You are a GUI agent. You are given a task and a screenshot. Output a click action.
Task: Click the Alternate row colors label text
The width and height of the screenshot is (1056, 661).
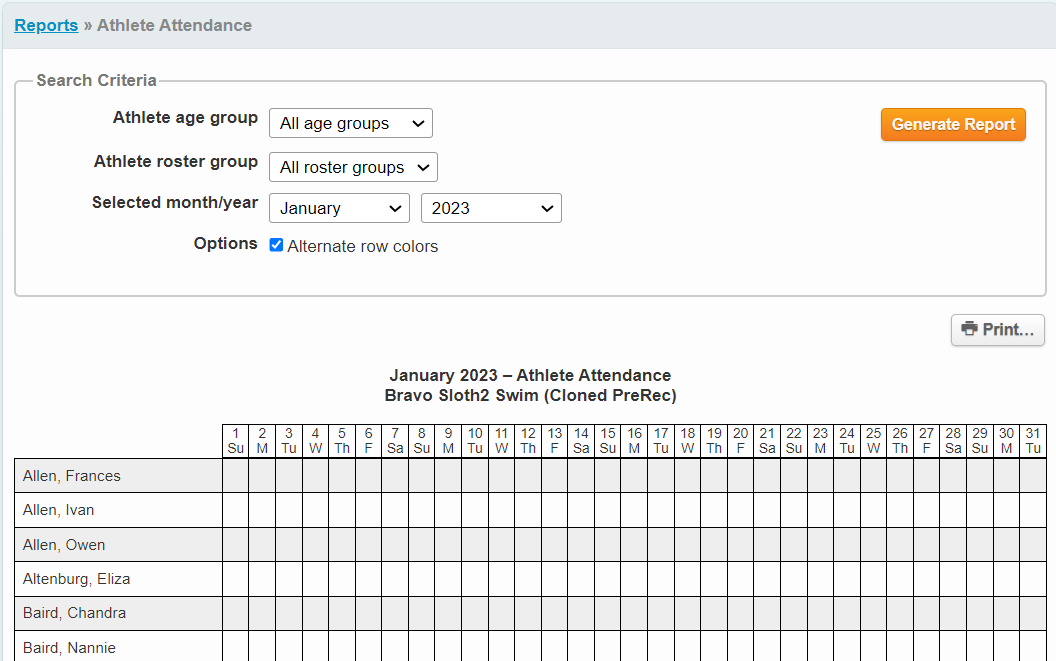click(x=362, y=246)
